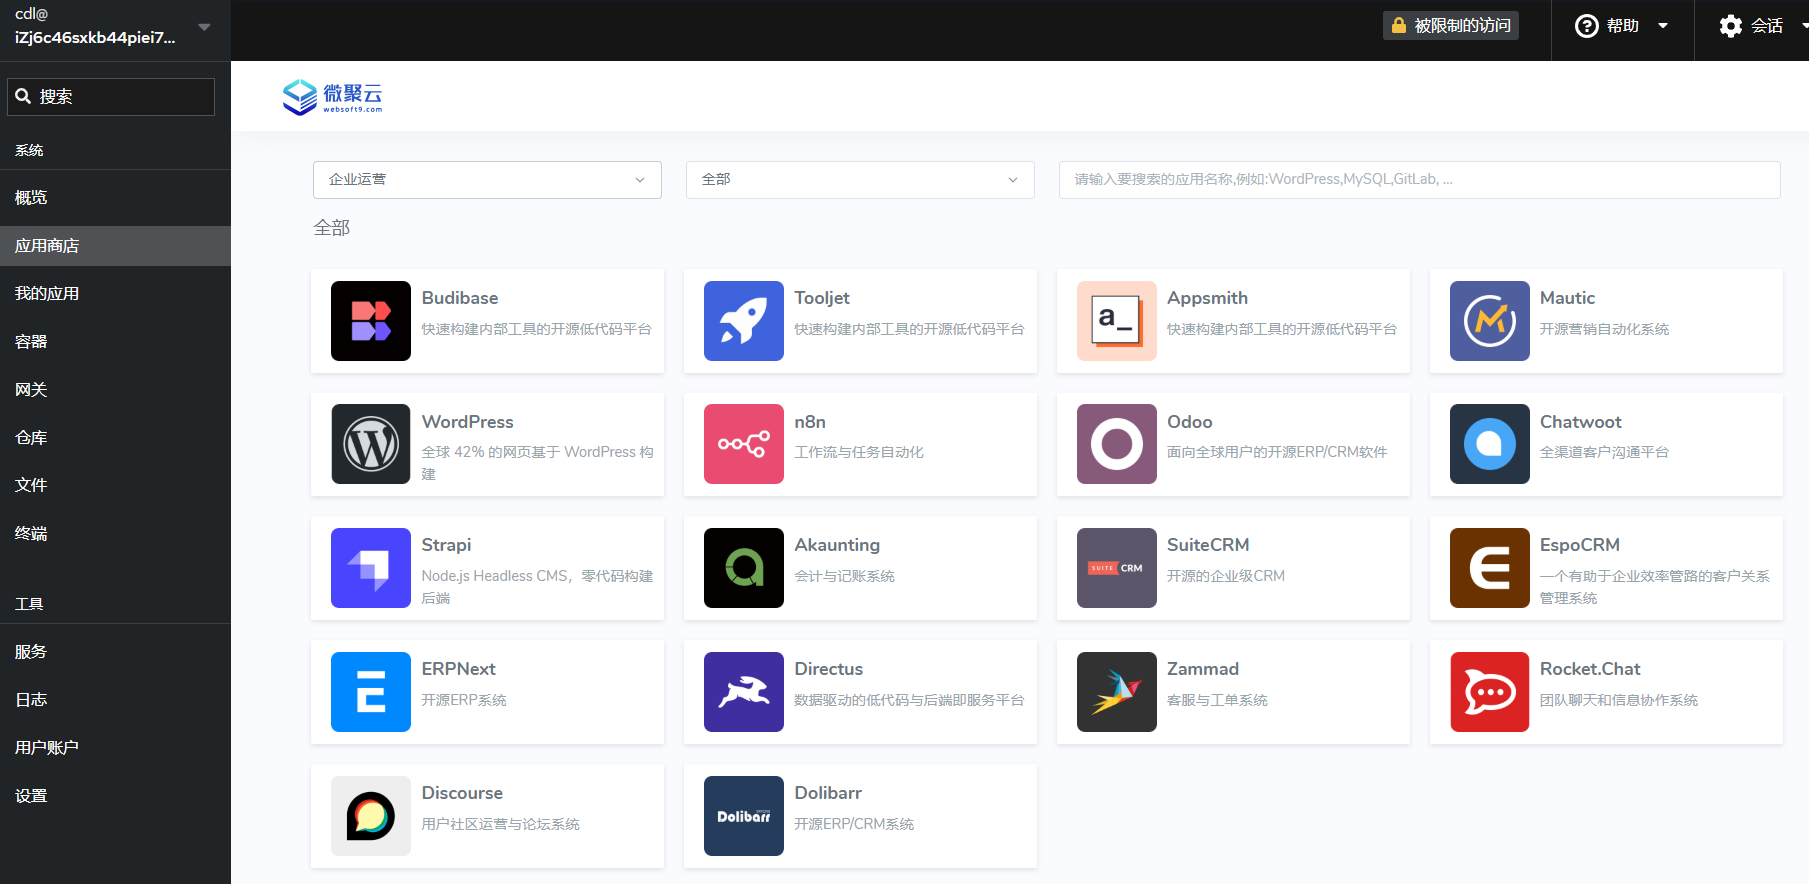Click the Rocket.Chat app title
Viewport: 1809px width, 884px height.
tap(1590, 669)
